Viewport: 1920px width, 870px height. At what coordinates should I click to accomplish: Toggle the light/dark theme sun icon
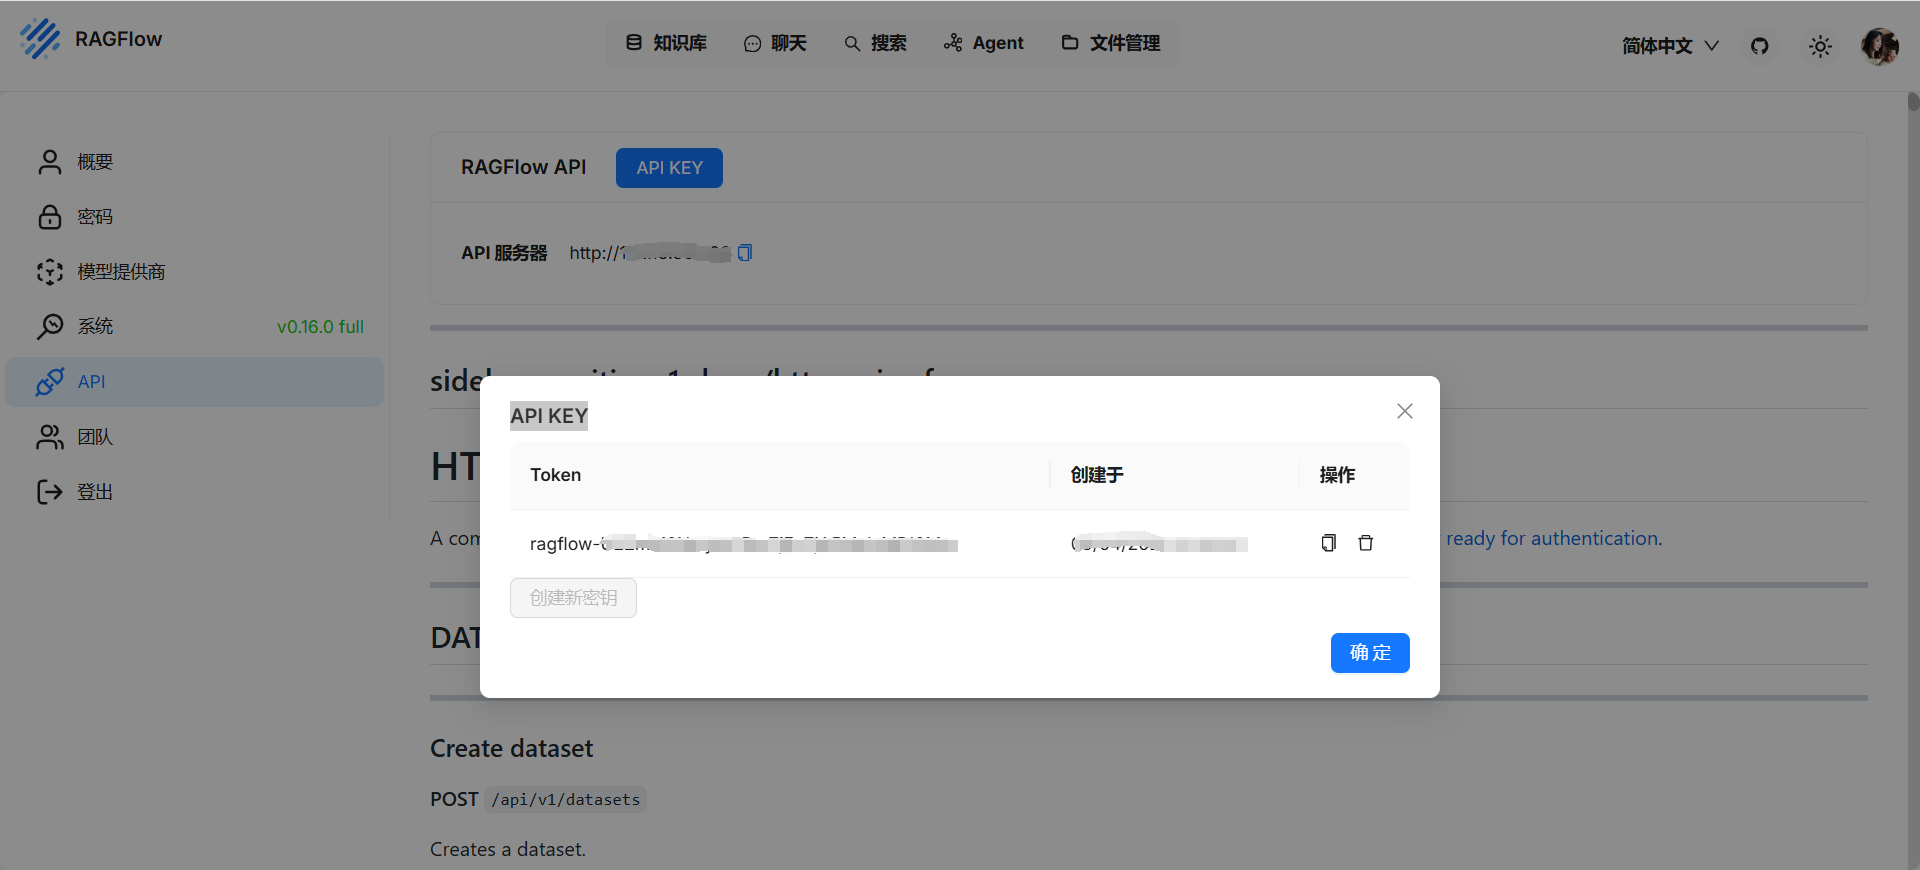[1820, 46]
